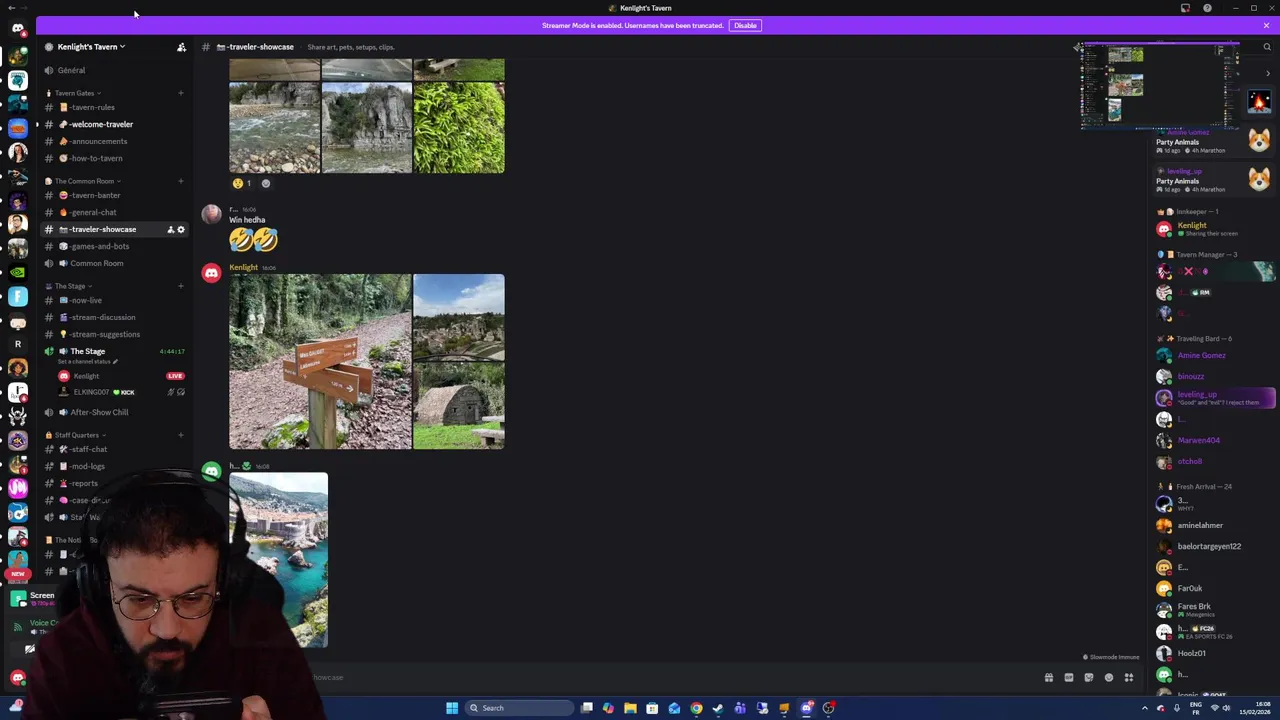This screenshot has height=720, width=1280.
Task: Open leveling_up Party Animals activity card
Action: [x=1213, y=180]
